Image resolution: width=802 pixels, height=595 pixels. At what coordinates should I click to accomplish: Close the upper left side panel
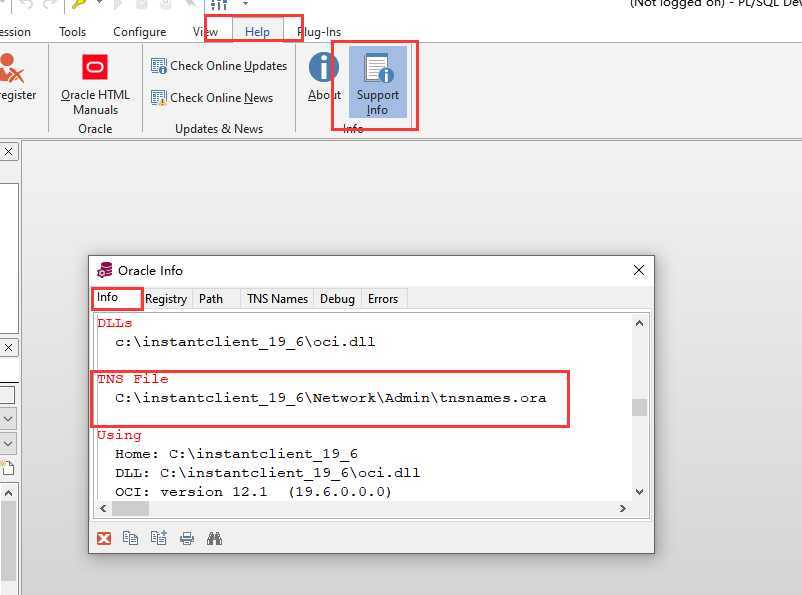coord(8,151)
